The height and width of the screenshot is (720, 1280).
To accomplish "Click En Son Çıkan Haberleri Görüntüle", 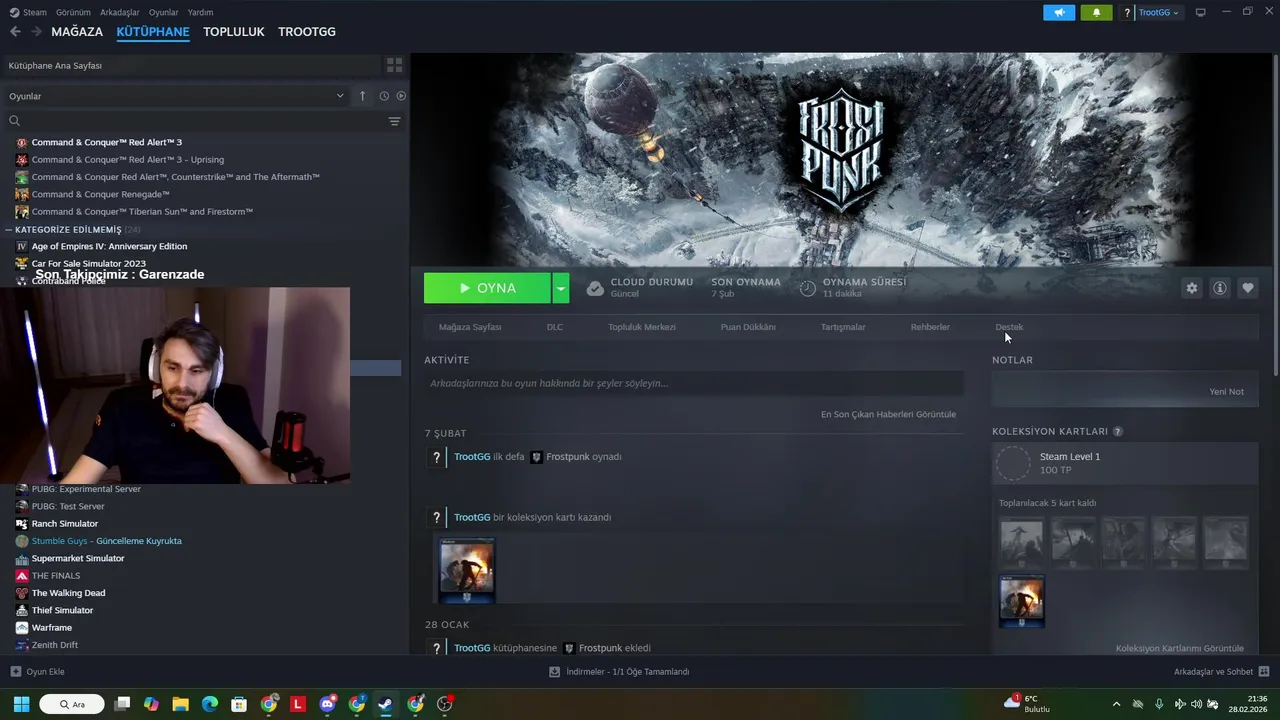I will [x=888, y=414].
